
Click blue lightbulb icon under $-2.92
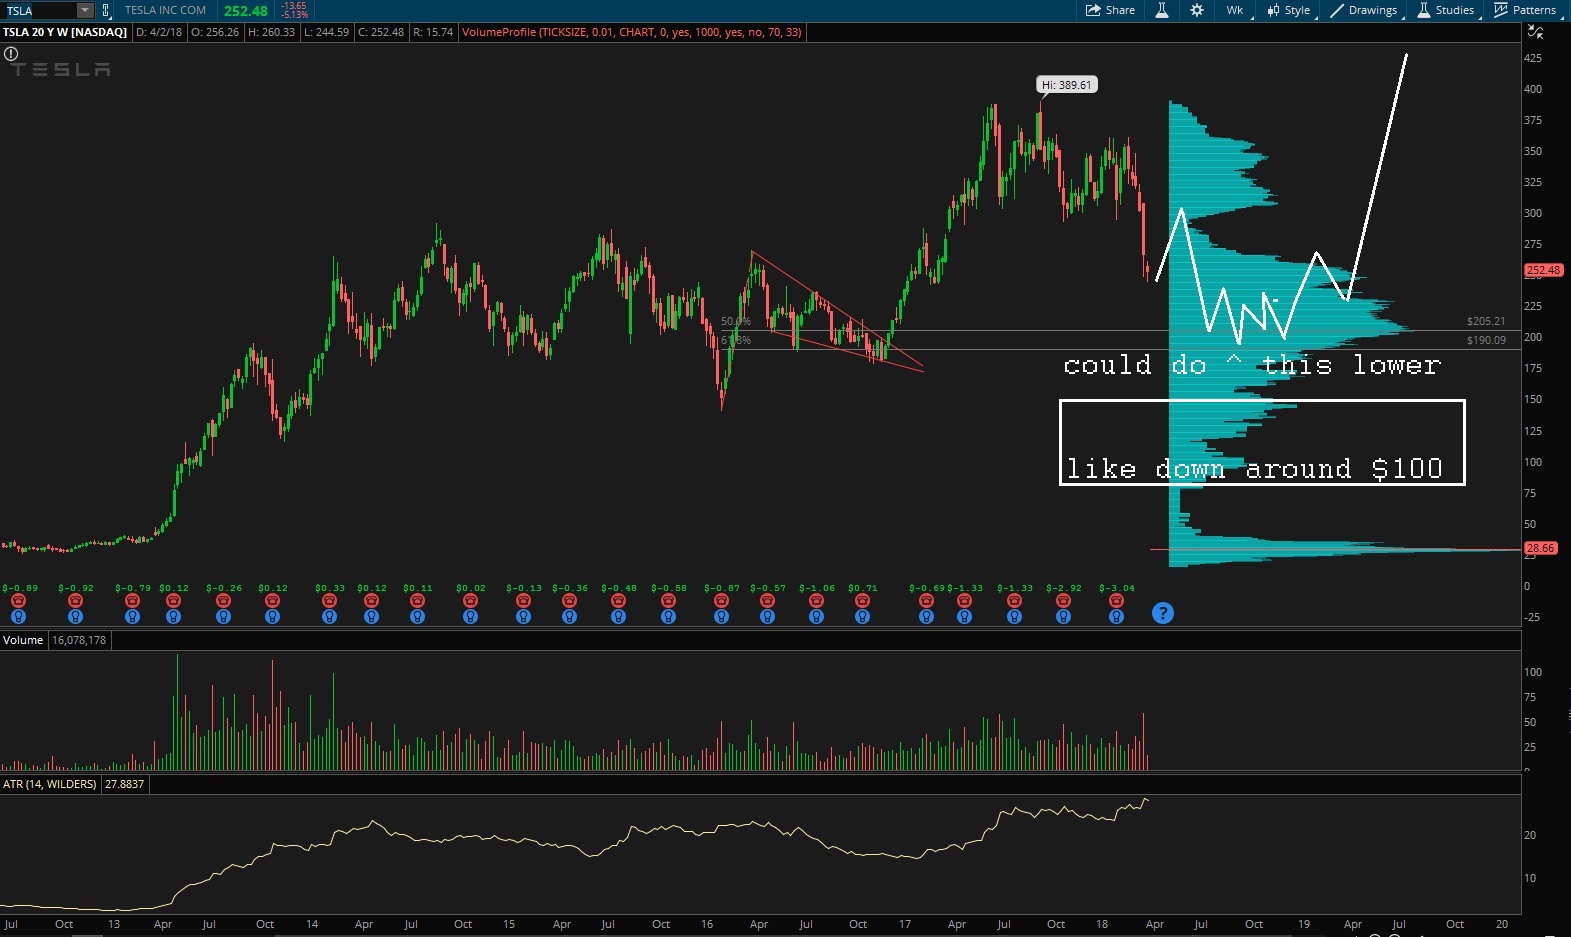1063,616
